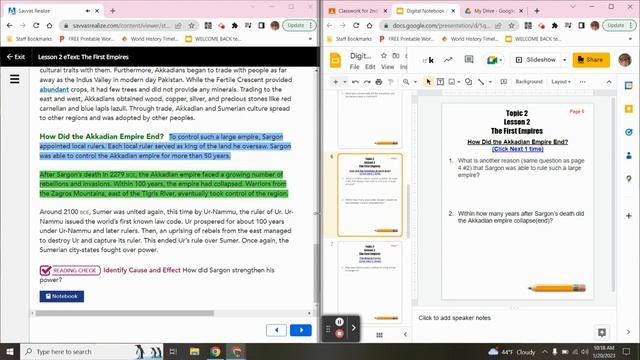The image size is (640, 360).
Task: Choose the Text box tool
Action: click(440, 82)
